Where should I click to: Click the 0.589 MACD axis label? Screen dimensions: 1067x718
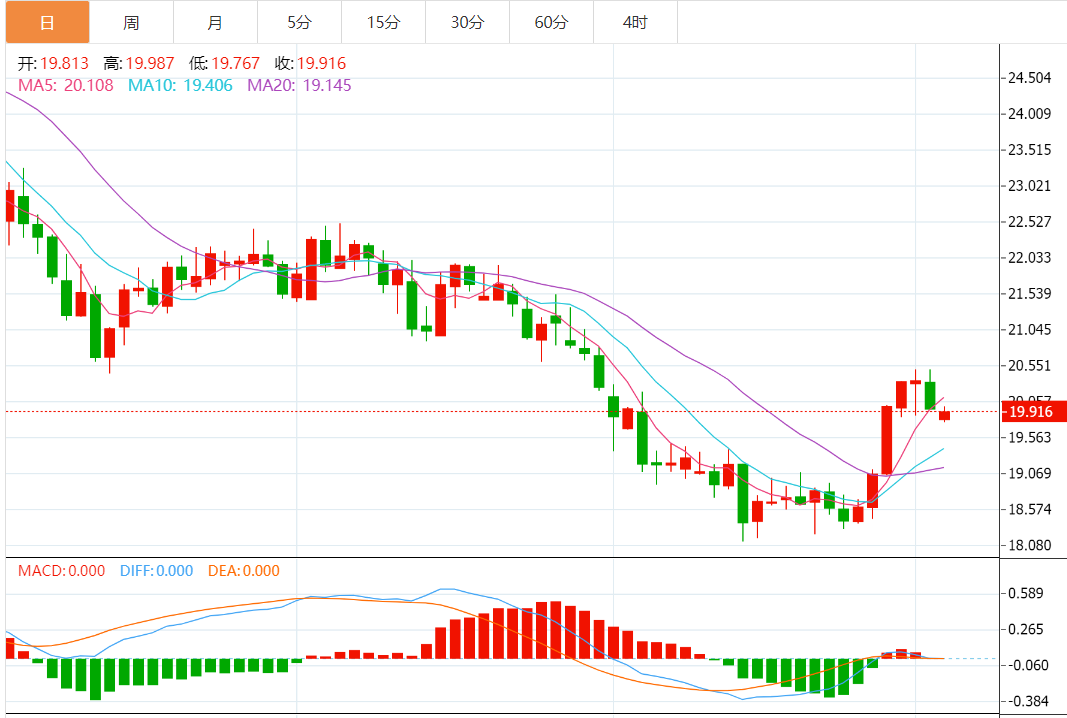click(1026, 593)
